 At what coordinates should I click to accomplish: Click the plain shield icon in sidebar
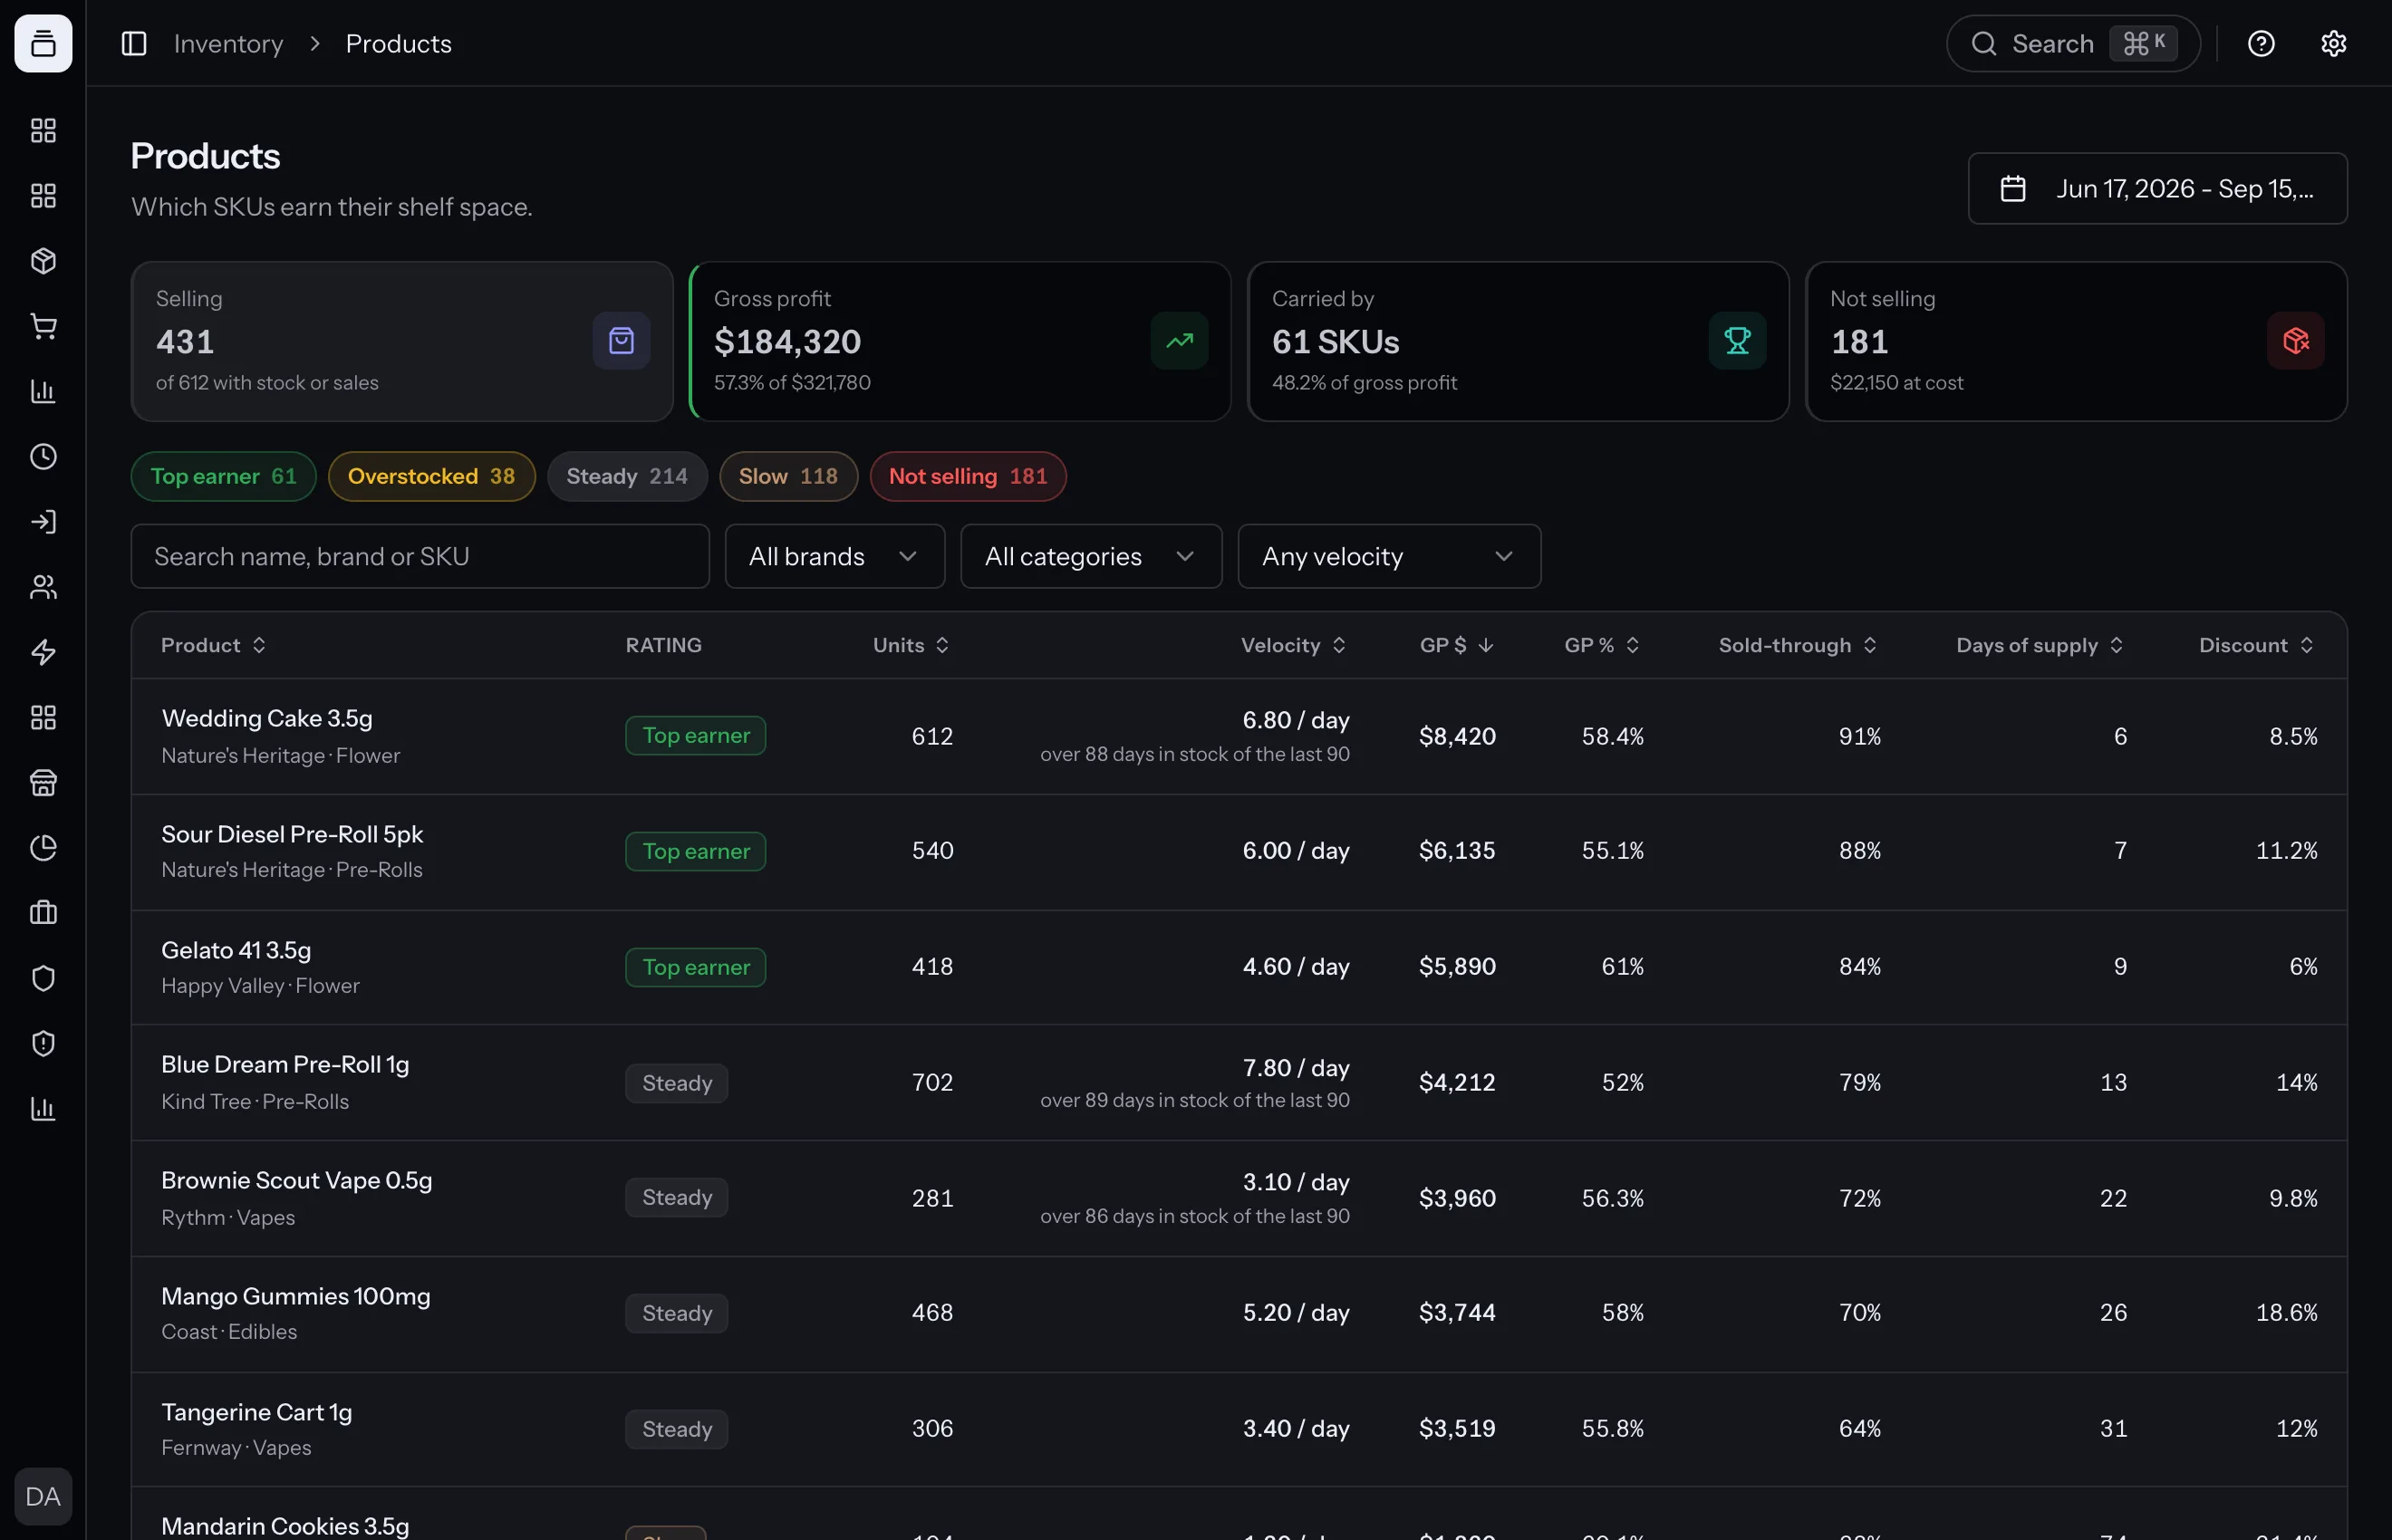(x=43, y=978)
